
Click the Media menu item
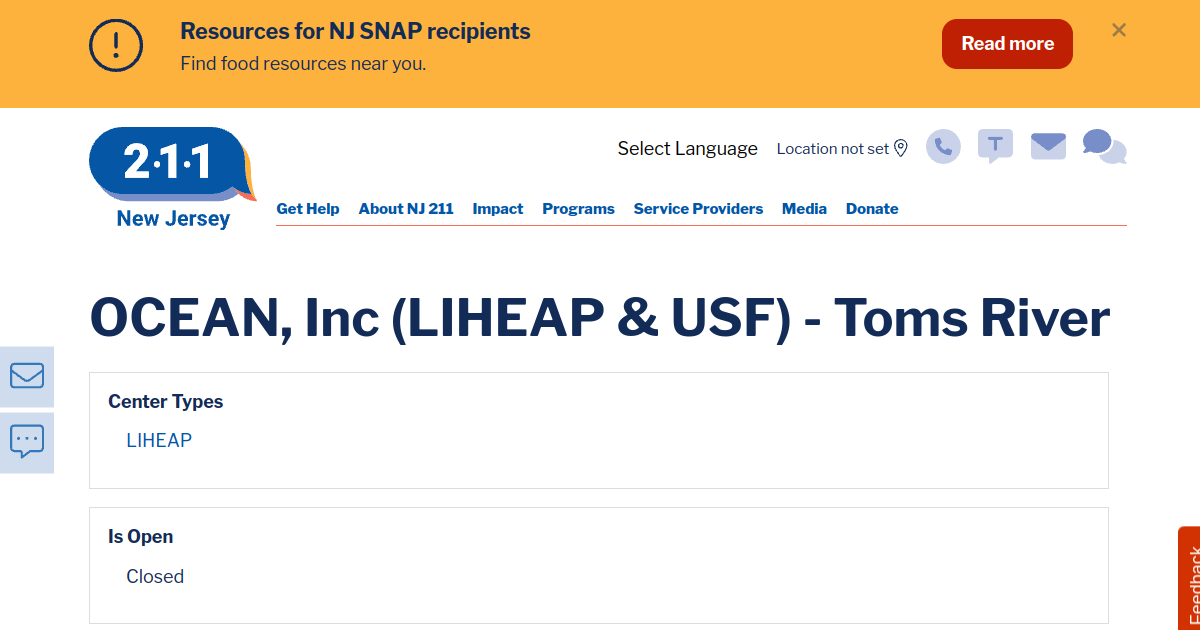click(804, 209)
